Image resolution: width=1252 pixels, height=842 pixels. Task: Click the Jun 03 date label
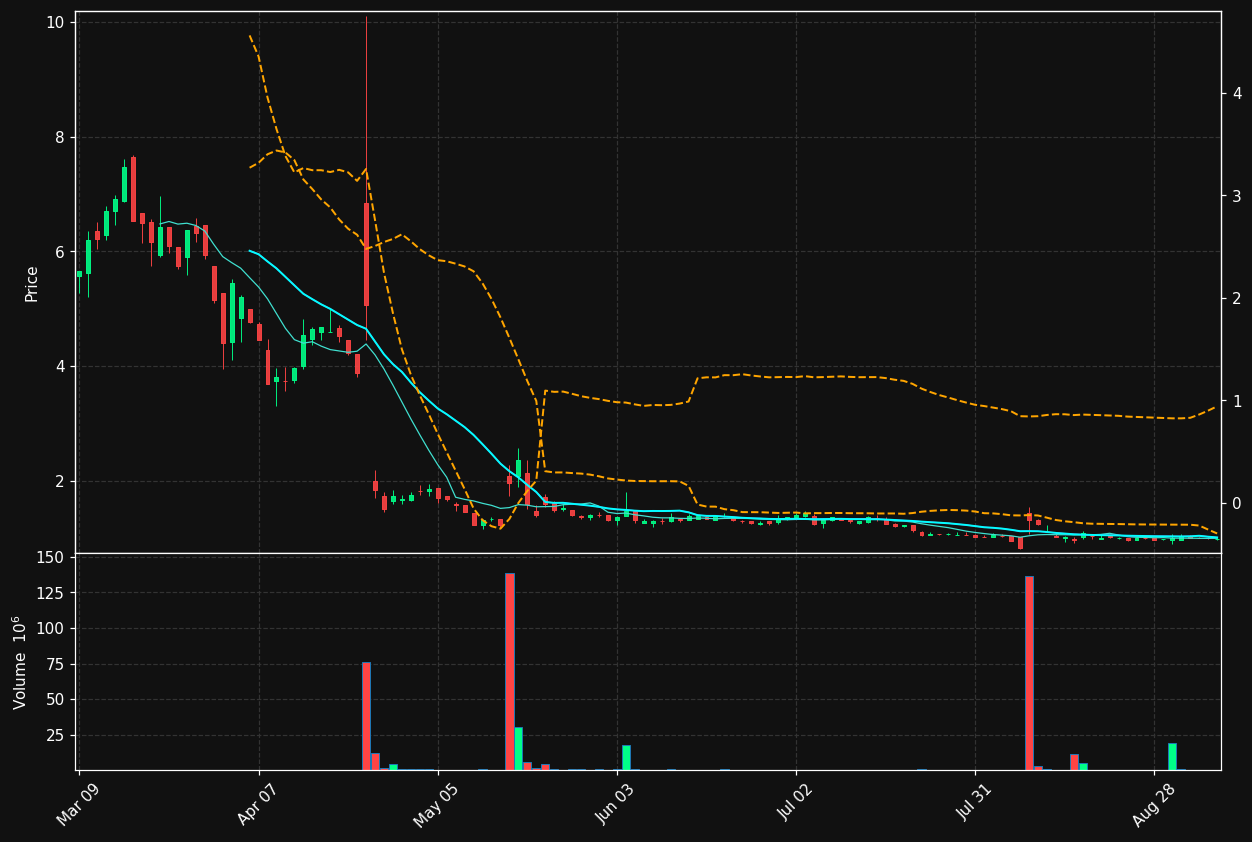[x=616, y=804]
